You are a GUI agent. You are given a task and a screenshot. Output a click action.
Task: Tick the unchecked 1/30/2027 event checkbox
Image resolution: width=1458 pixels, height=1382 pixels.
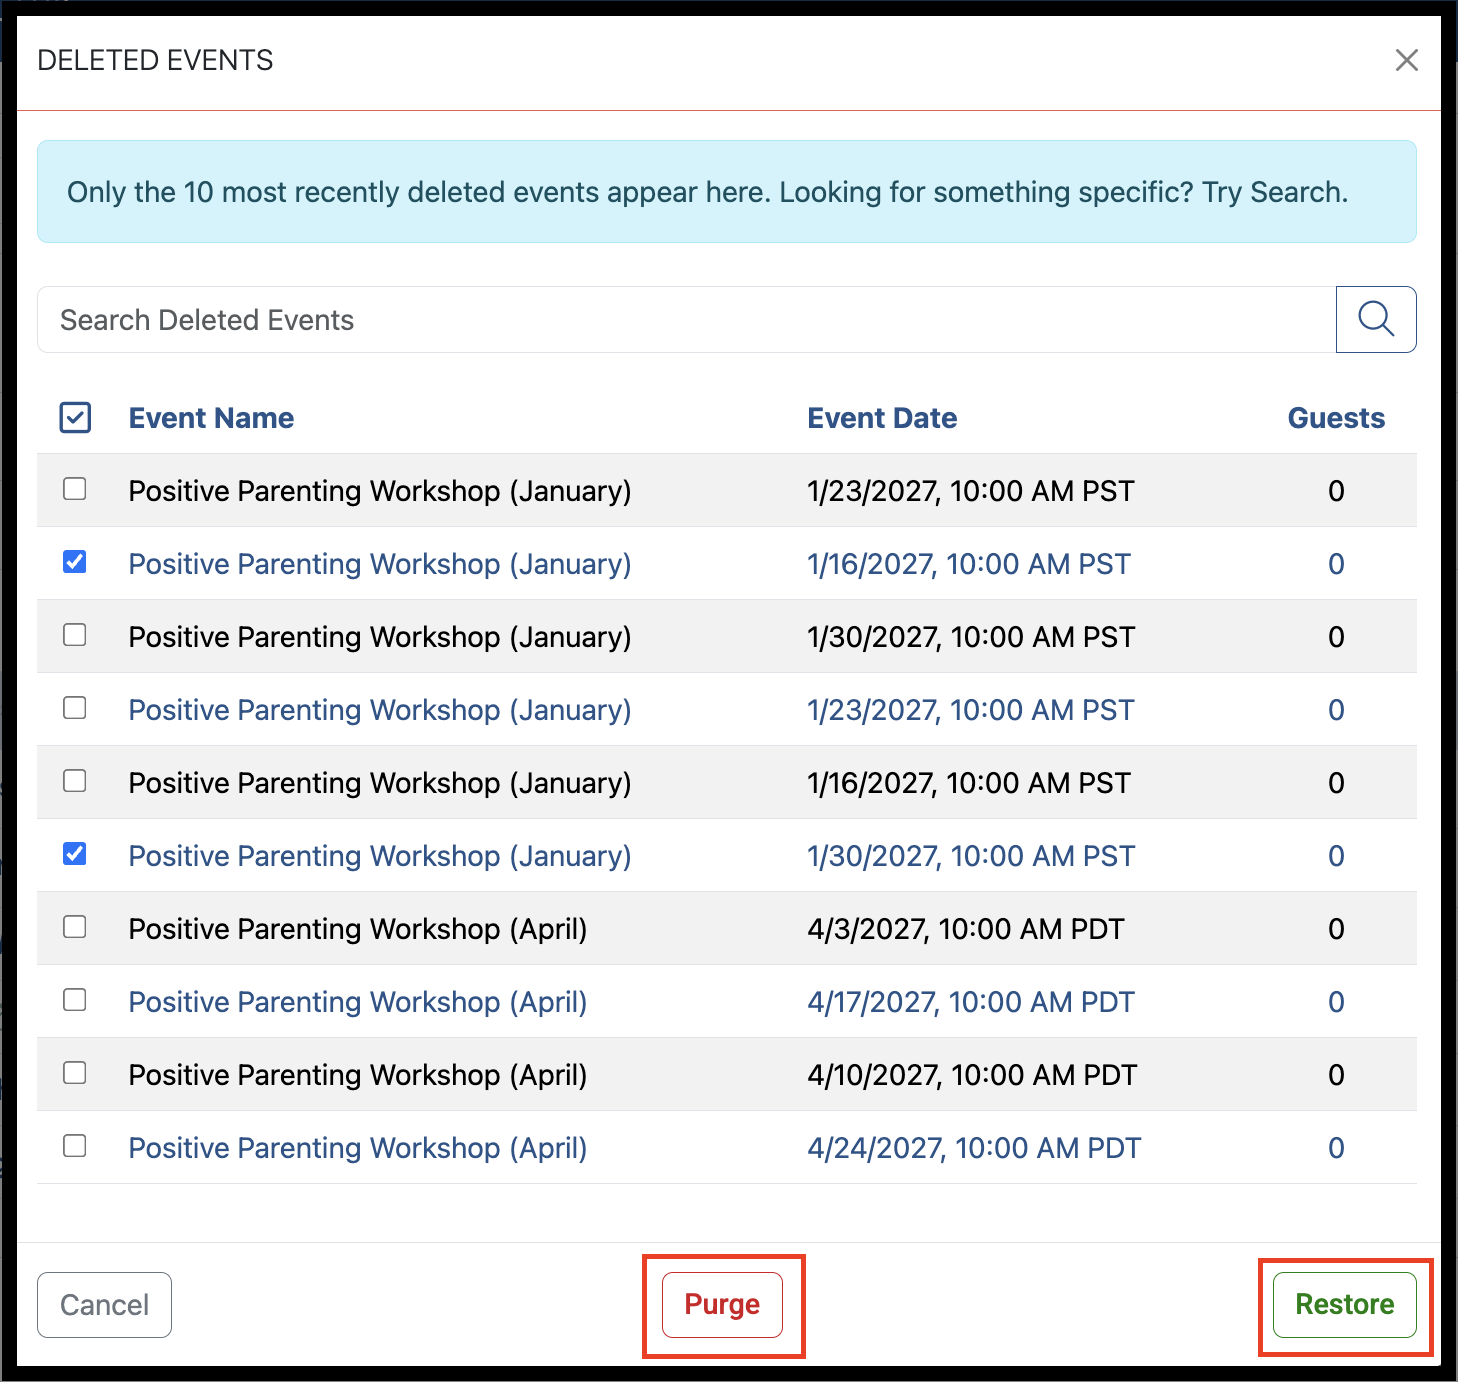pyautogui.click(x=75, y=635)
